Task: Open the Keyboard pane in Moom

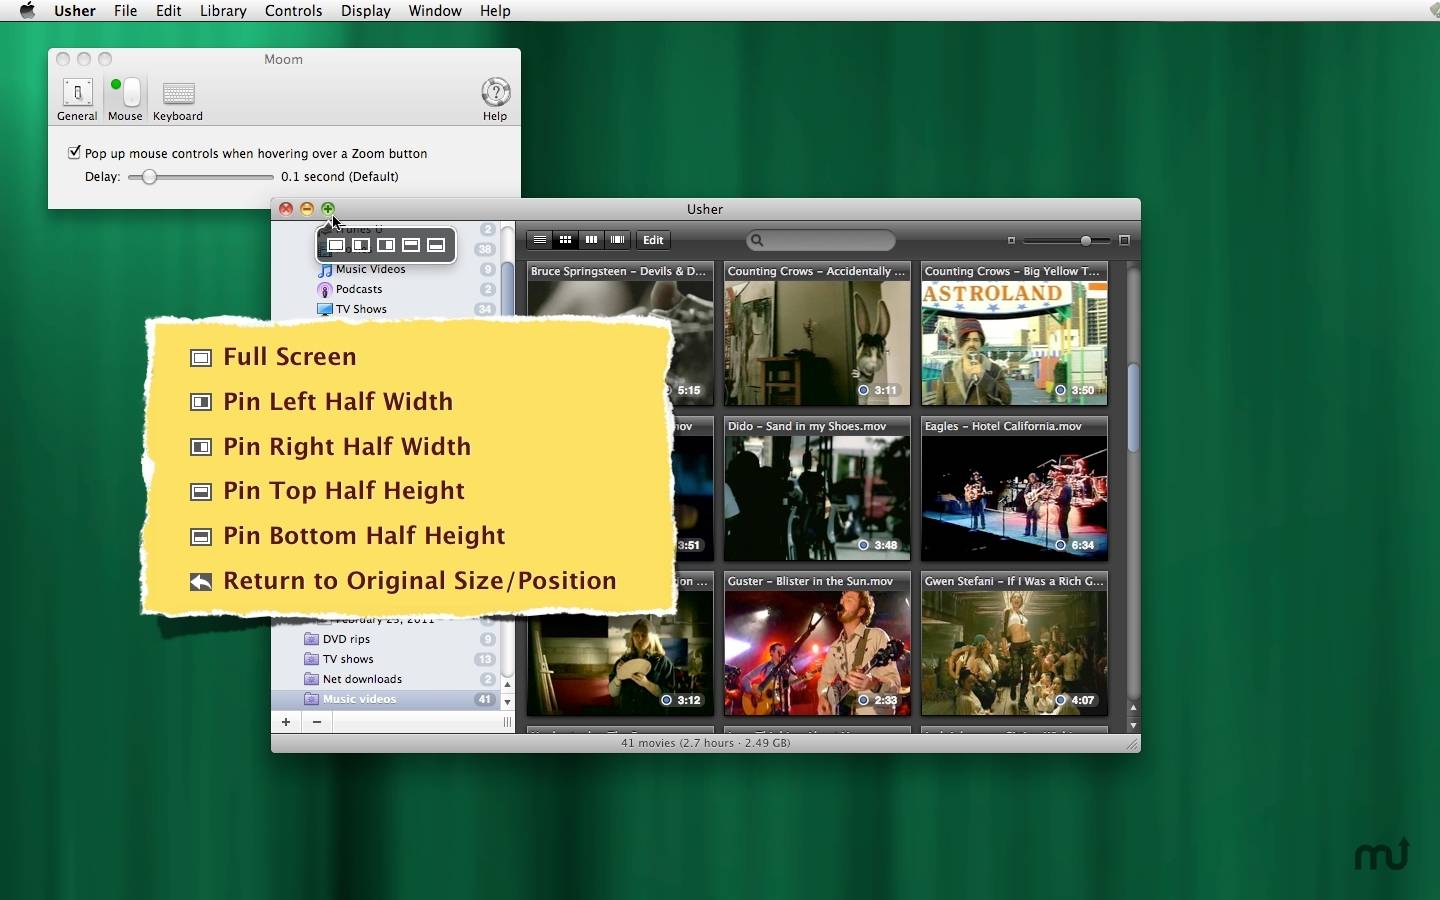Action: tap(178, 100)
